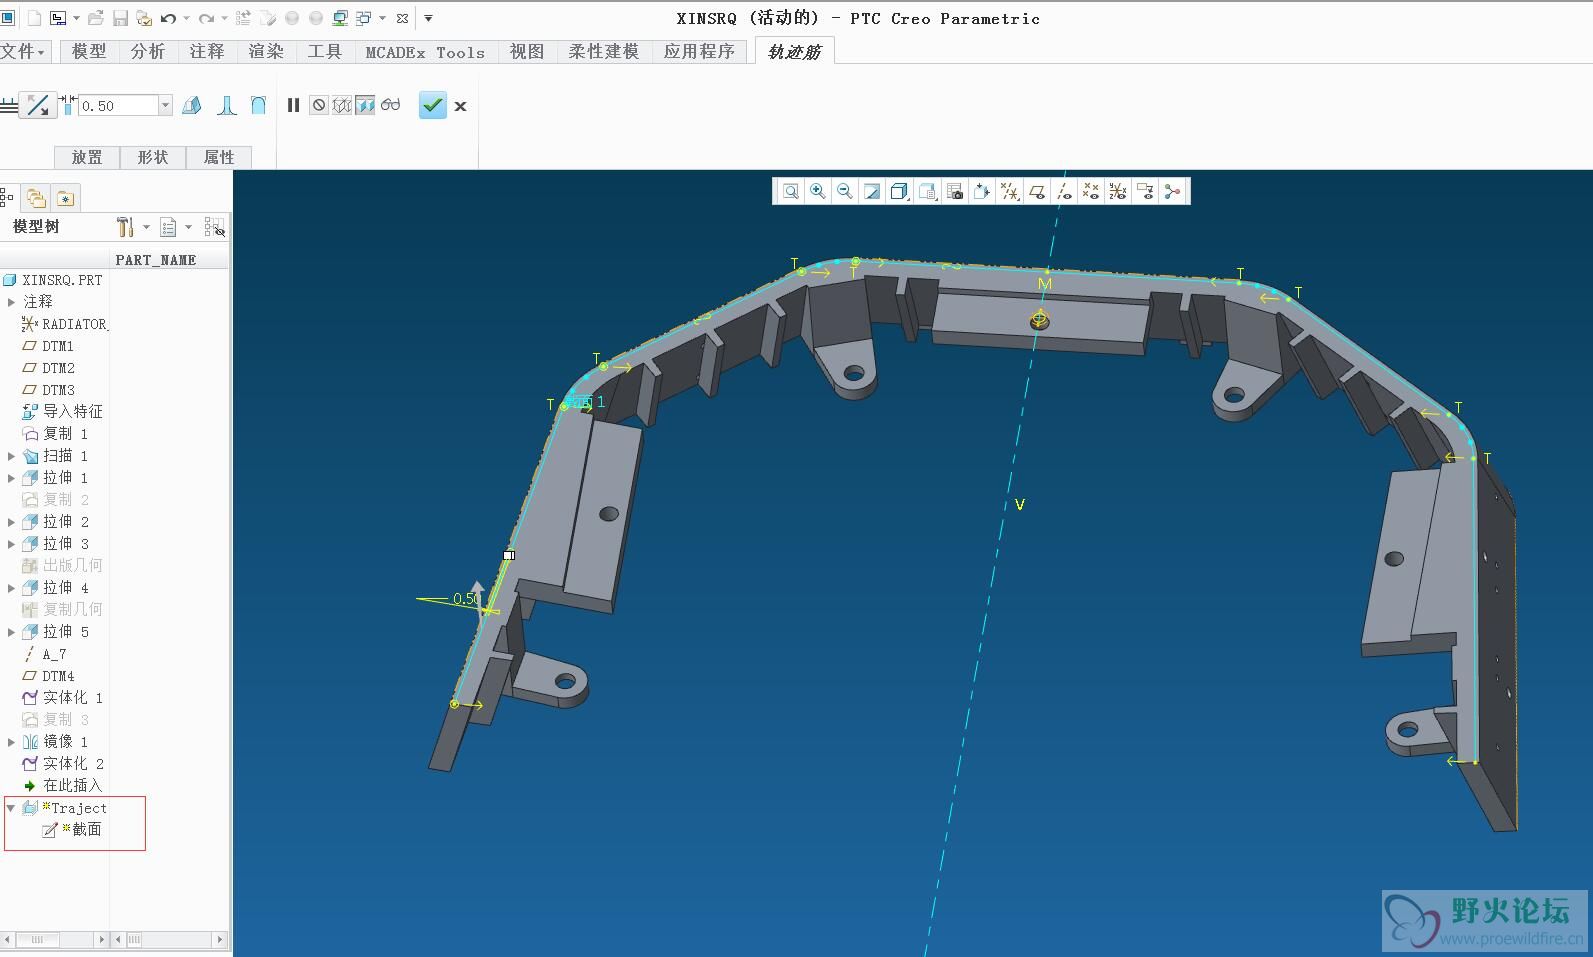Expand the 扫描 1 feature node

pyautogui.click(x=12, y=455)
